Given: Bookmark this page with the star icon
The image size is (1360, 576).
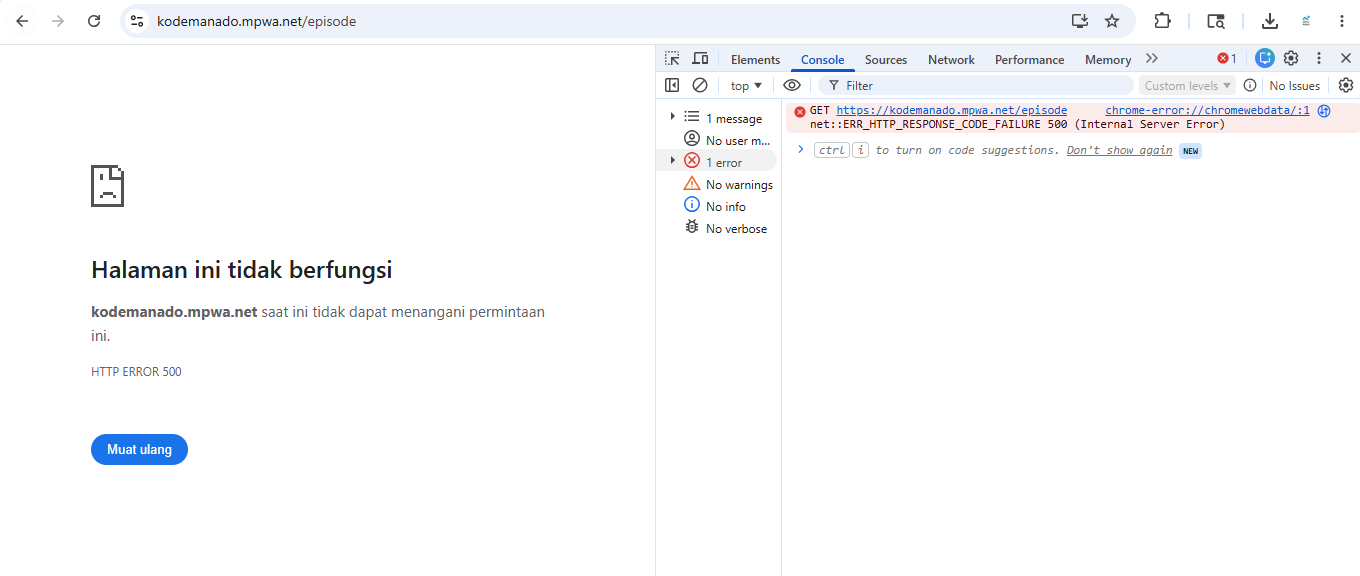Looking at the screenshot, I should click(1112, 21).
